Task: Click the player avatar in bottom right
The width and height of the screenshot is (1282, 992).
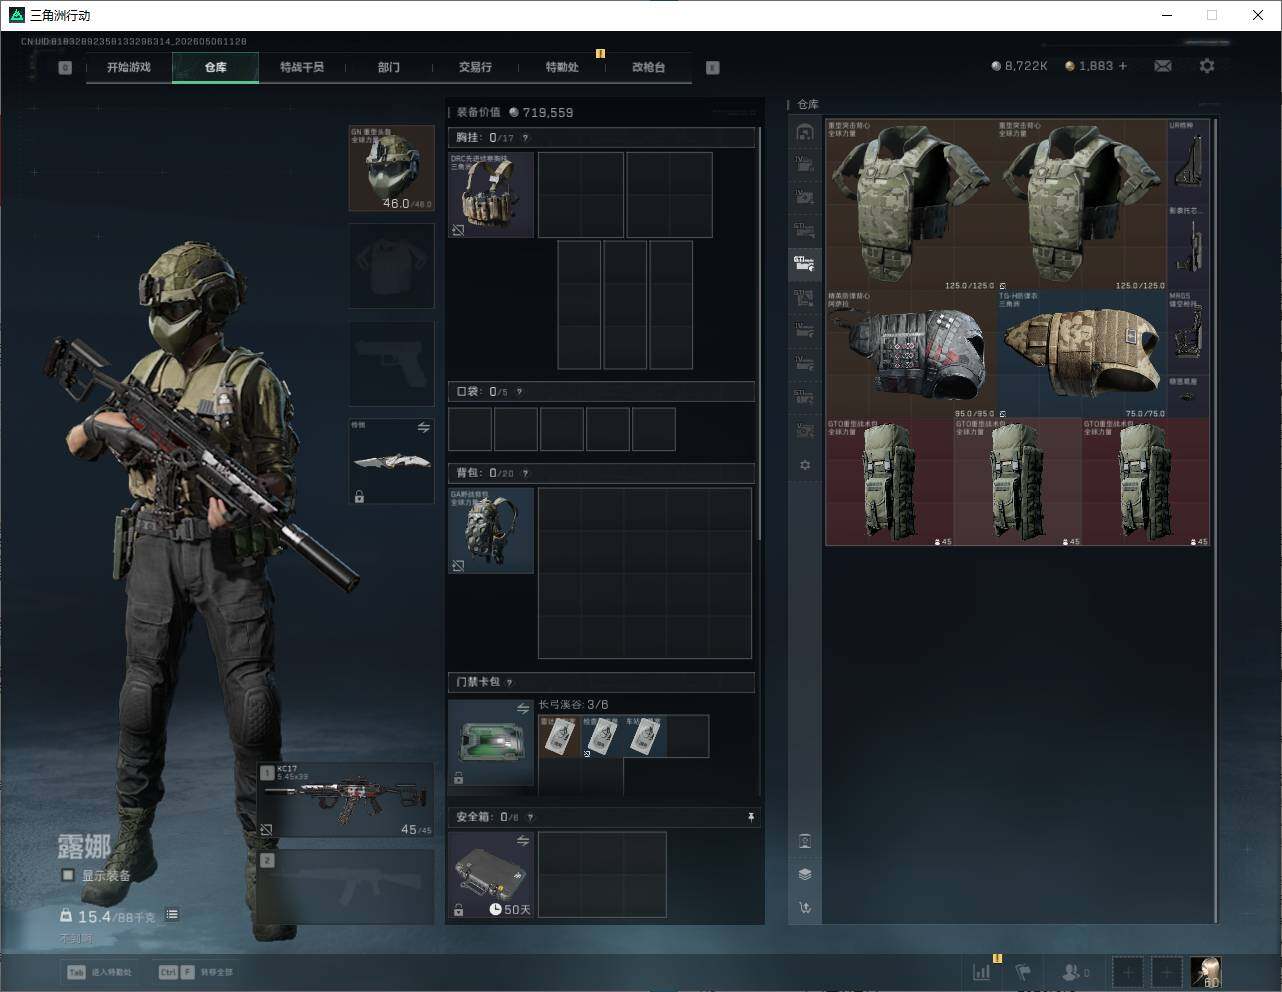Action: pyautogui.click(x=1206, y=972)
